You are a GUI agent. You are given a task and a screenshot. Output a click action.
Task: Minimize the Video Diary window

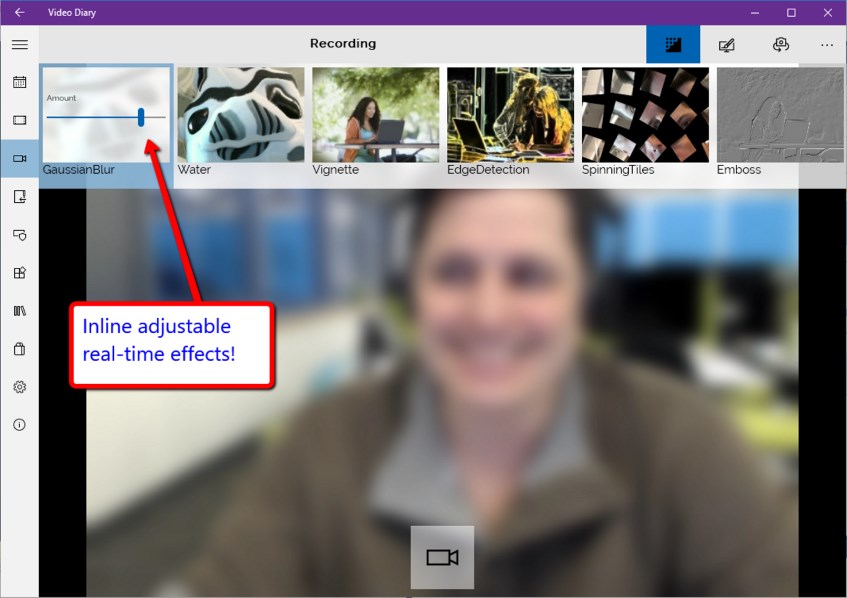[755, 12]
